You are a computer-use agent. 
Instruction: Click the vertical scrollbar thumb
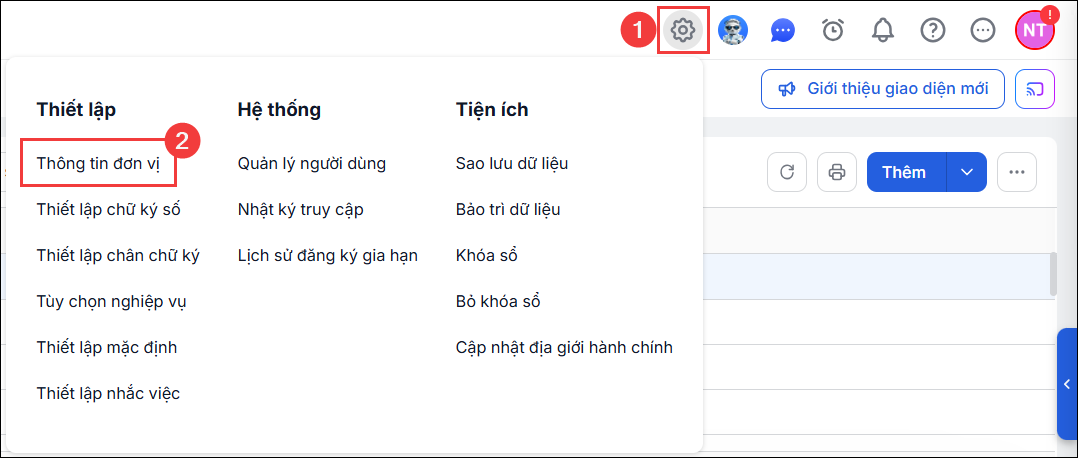(x=1053, y=274)
